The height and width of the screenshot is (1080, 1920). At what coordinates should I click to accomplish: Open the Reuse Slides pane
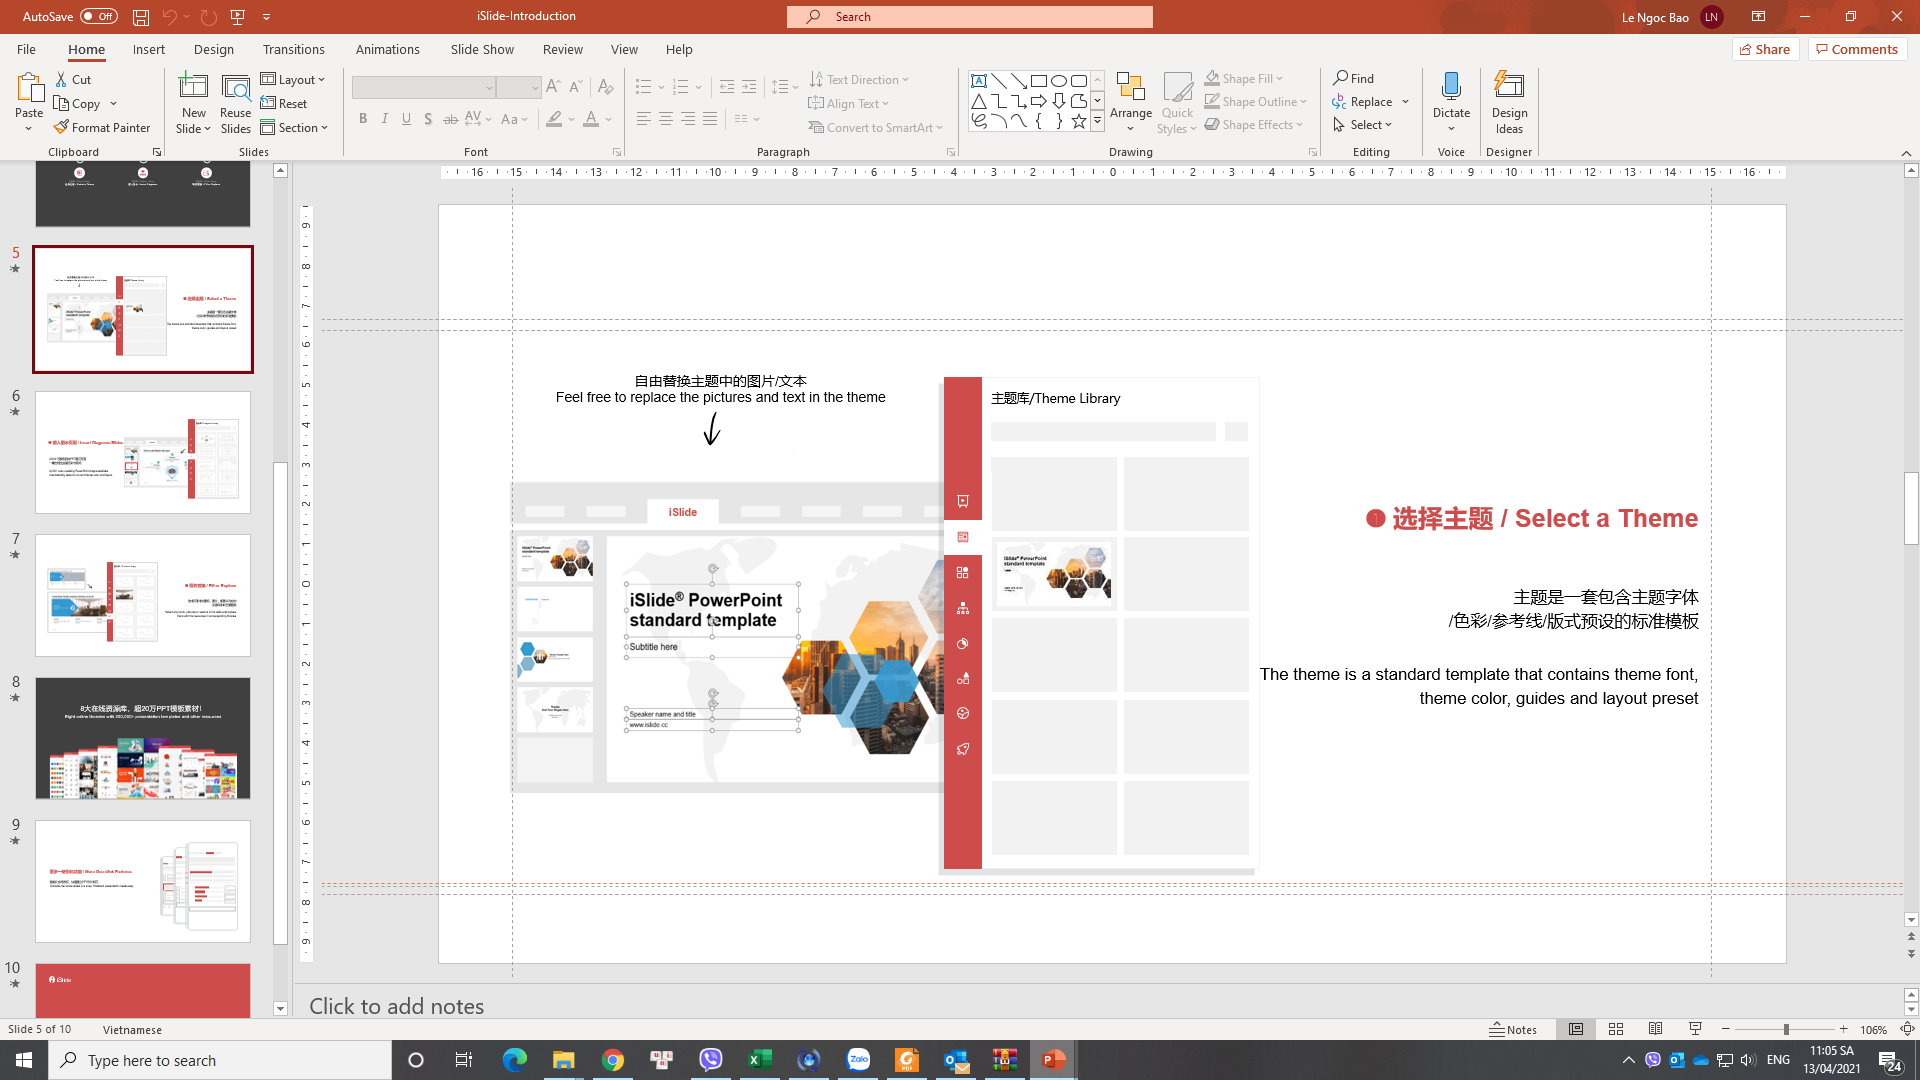[236, 103]
